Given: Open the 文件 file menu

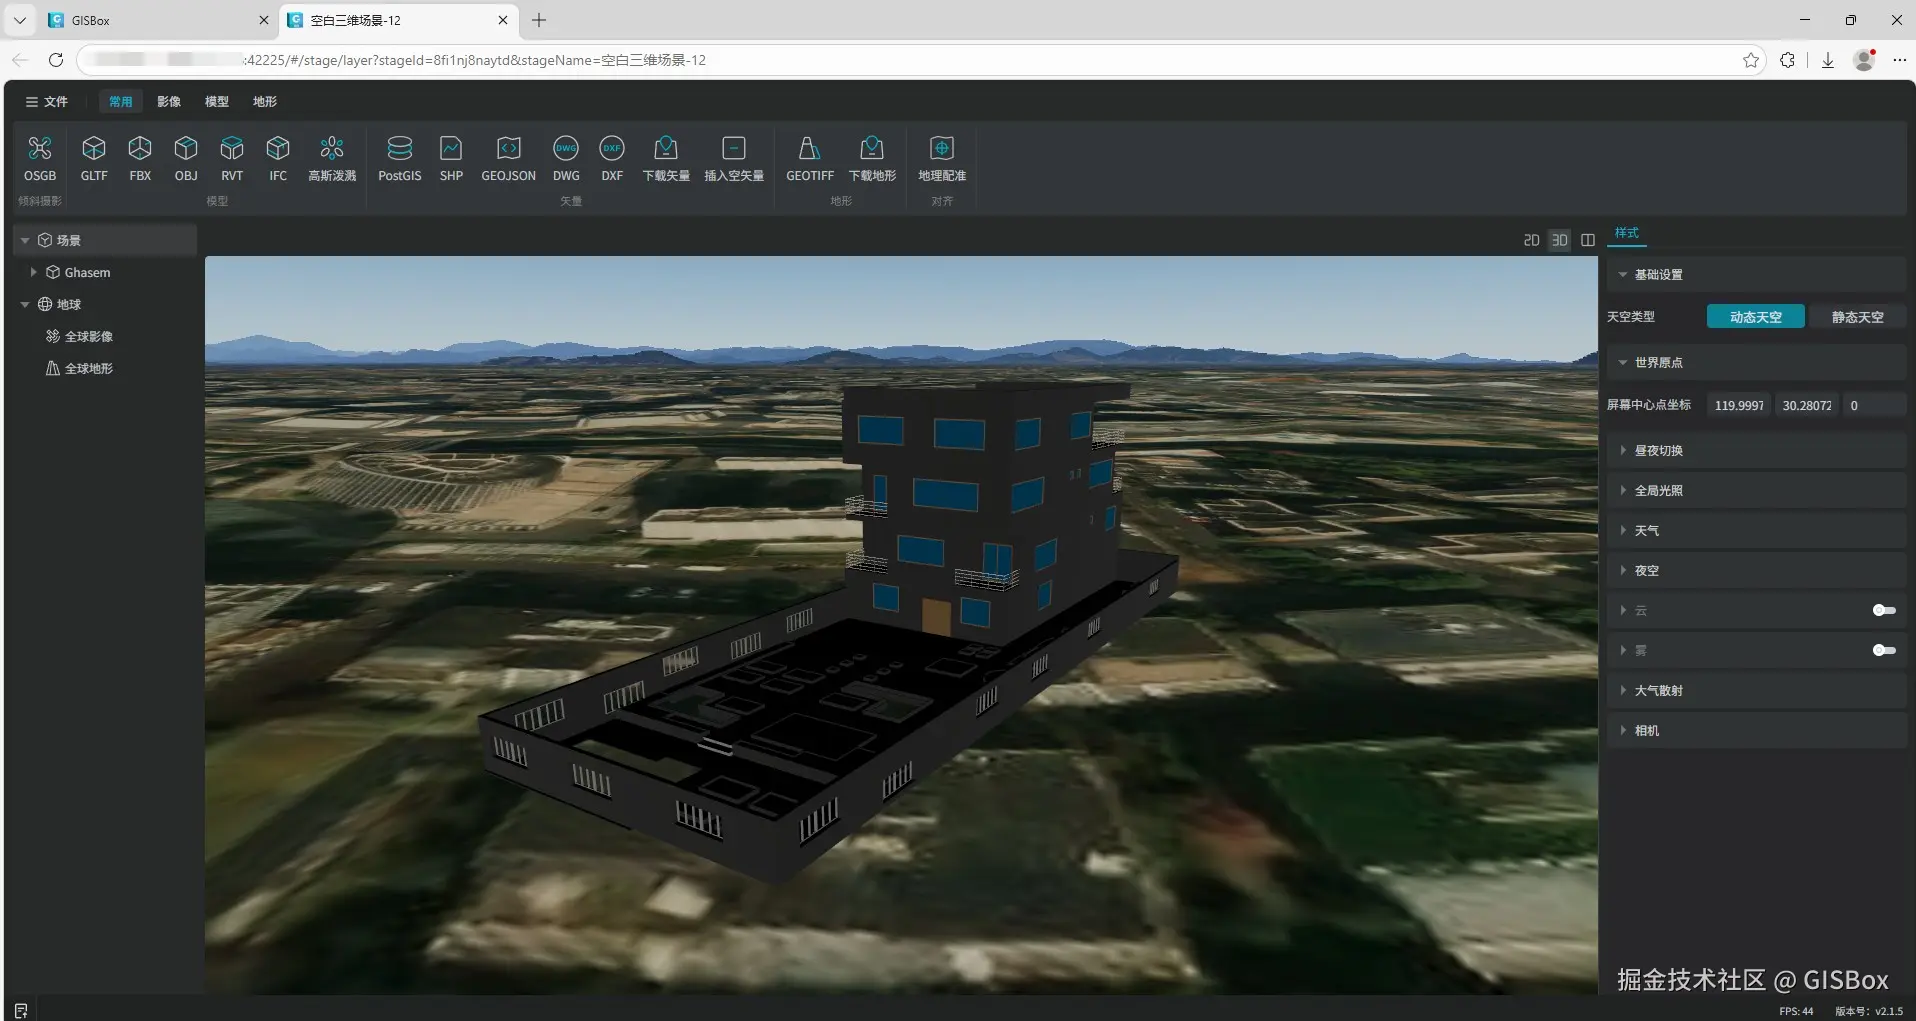Looking at the screenshot, I should [x=47, y=101].
